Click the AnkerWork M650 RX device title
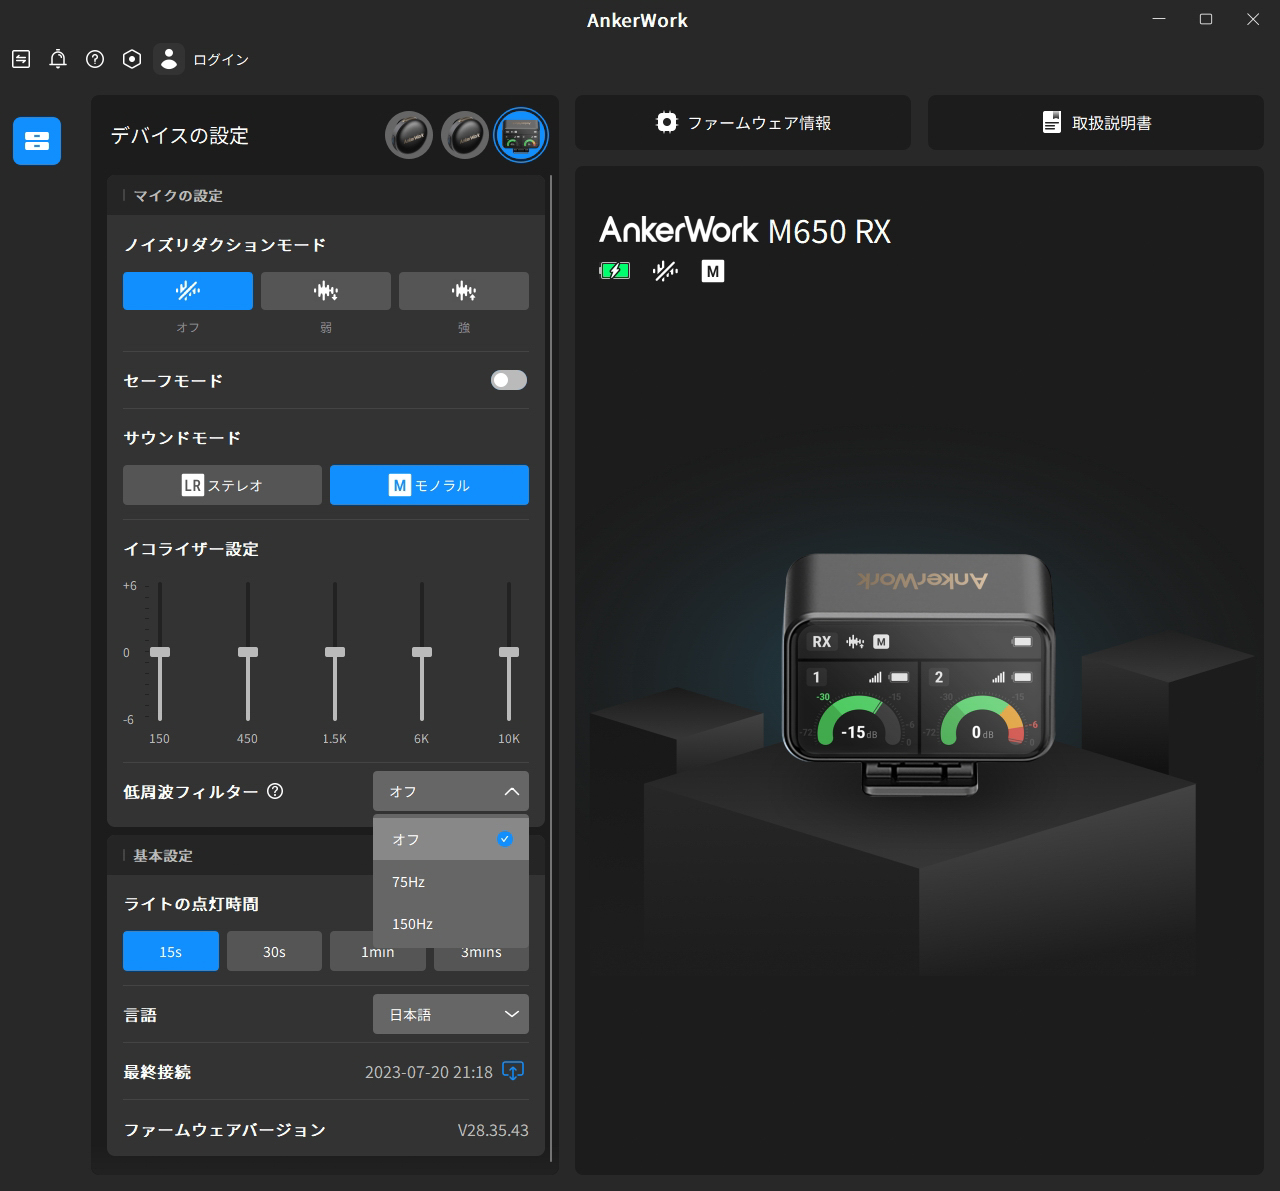This screenshot has height=1191, width=1280. coord(745,231)
